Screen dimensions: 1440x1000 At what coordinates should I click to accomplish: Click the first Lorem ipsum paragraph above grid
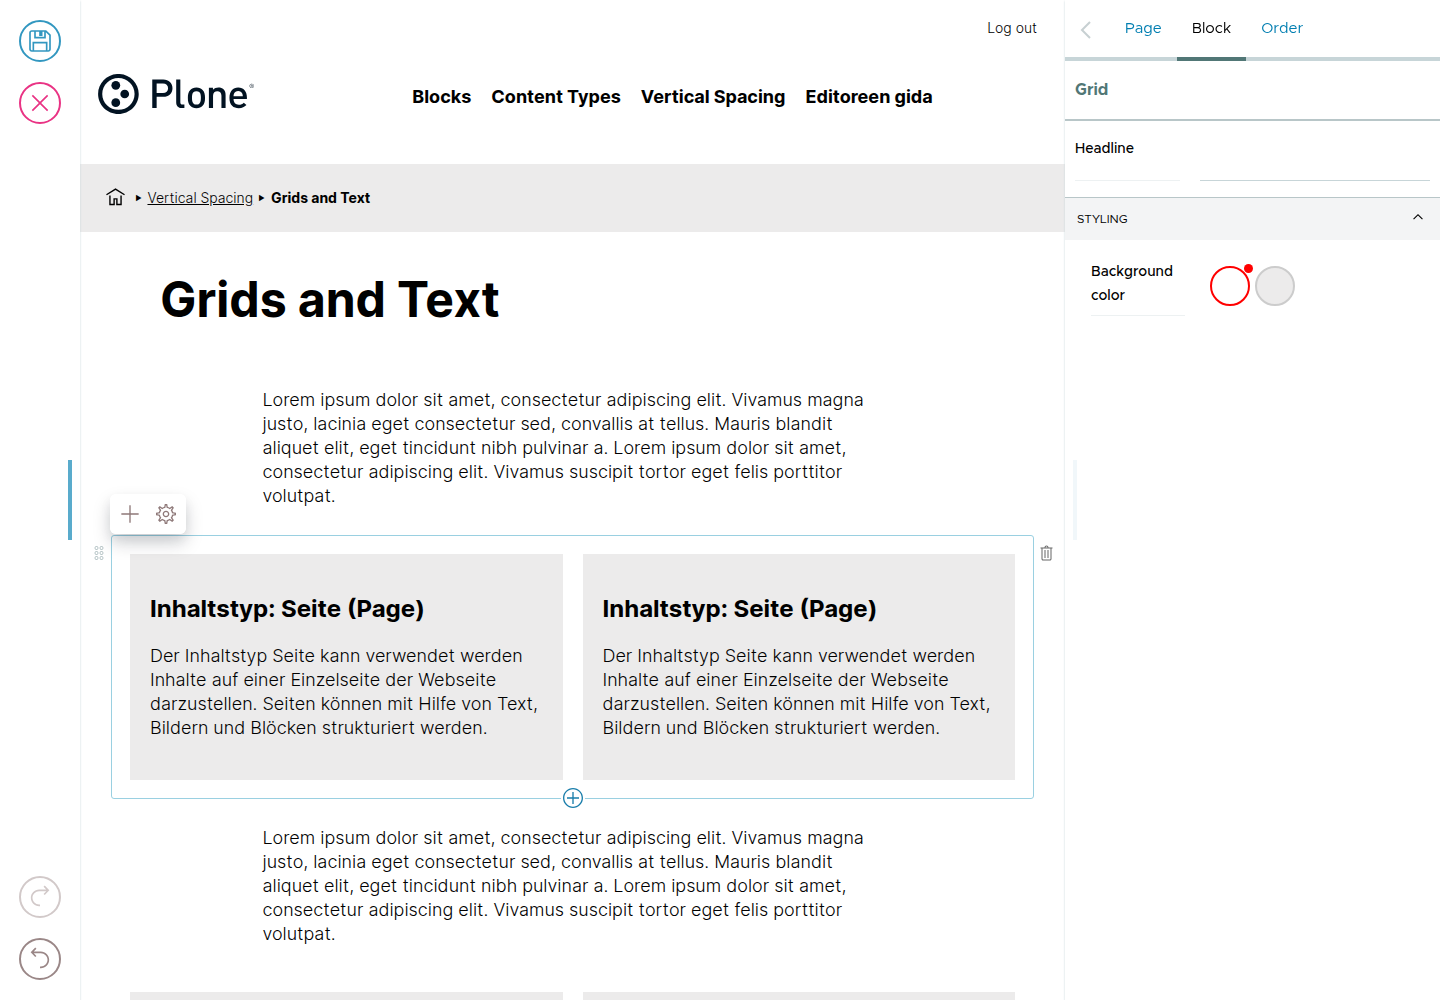click(x=563, y=448)
